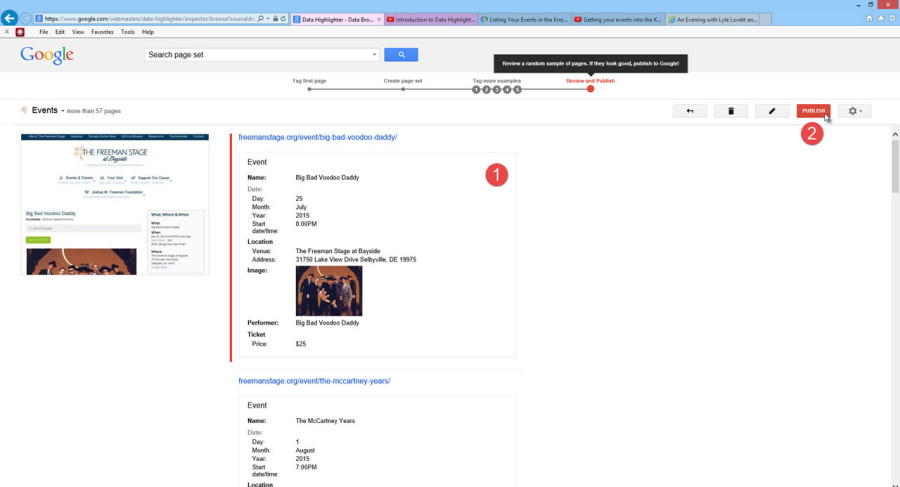
Task: Click step 1 circle under Tag more examples
Action: [476, 90]
